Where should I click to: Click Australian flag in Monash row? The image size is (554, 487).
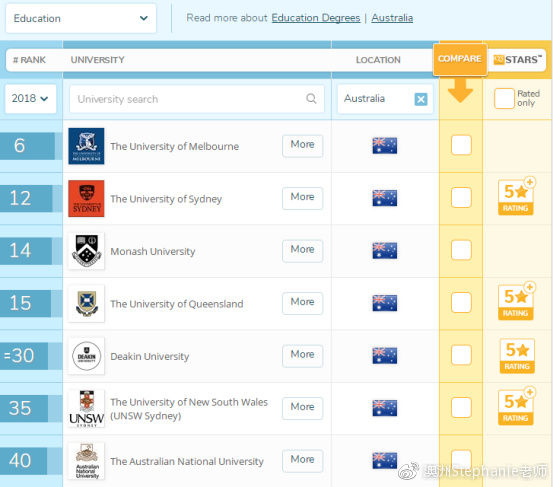tap(384, 250)
